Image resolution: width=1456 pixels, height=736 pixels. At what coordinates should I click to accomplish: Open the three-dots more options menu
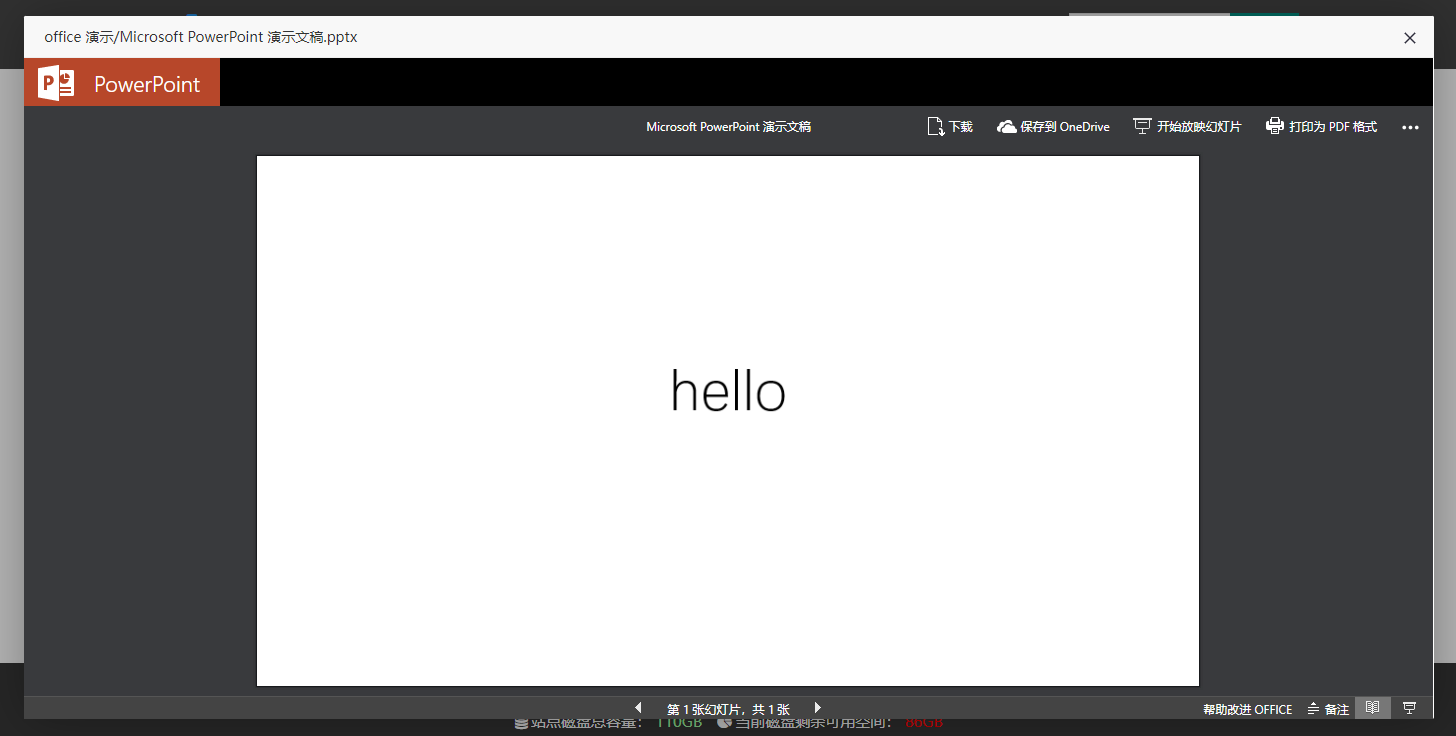coord(1410,128)
